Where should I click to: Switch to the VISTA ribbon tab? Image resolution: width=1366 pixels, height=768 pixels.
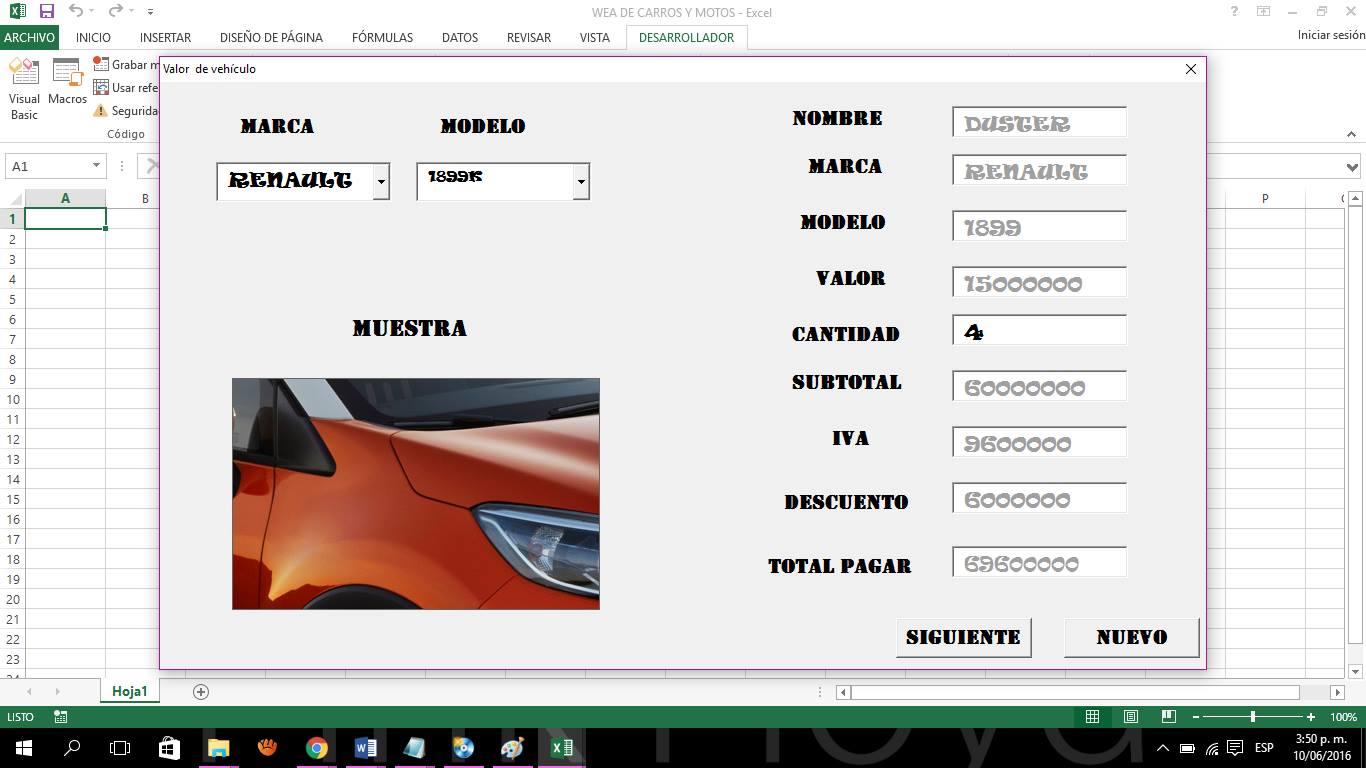click(594, 37)
